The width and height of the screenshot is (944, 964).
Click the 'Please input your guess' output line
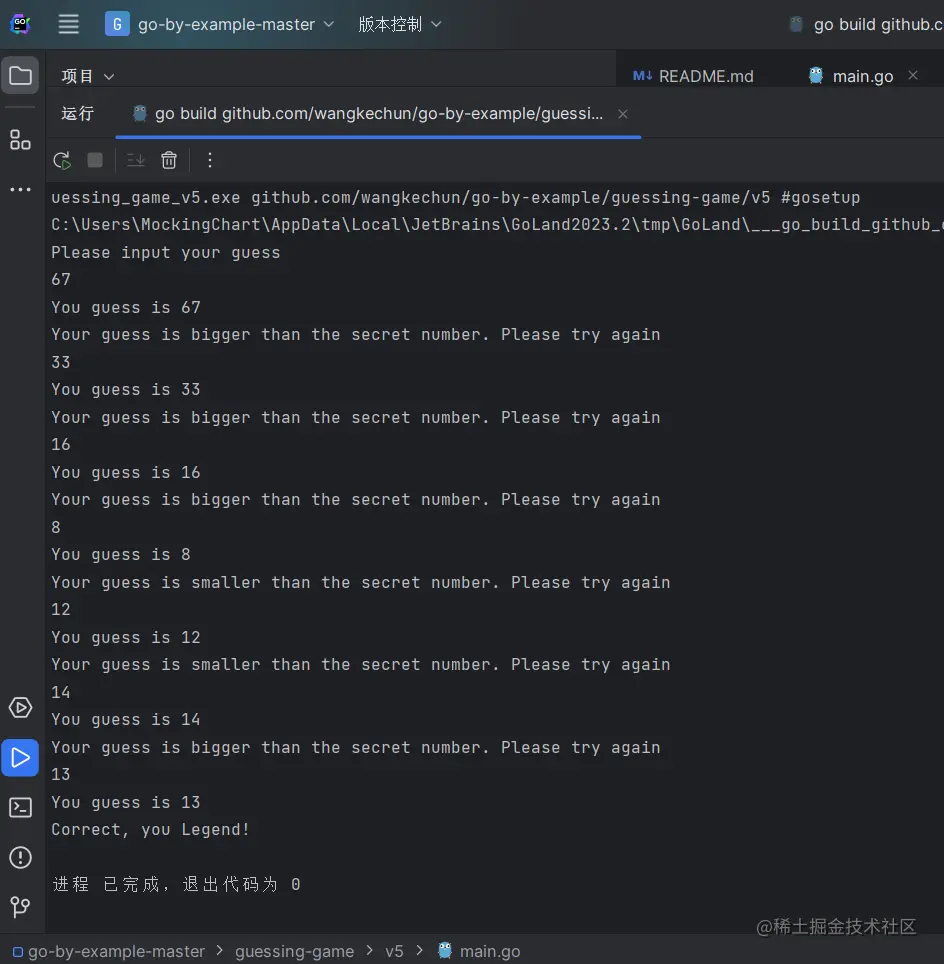[x=165, y=252]
